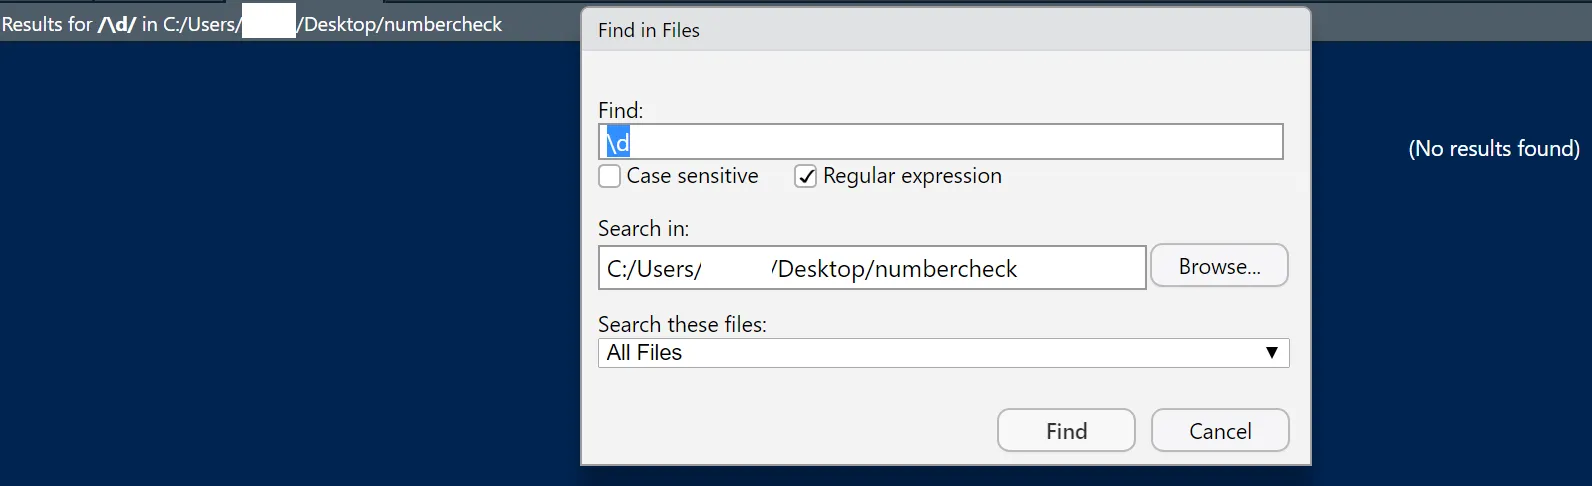
Task: Cancel the Find in Files dialog
Action: click(1220, 431)
